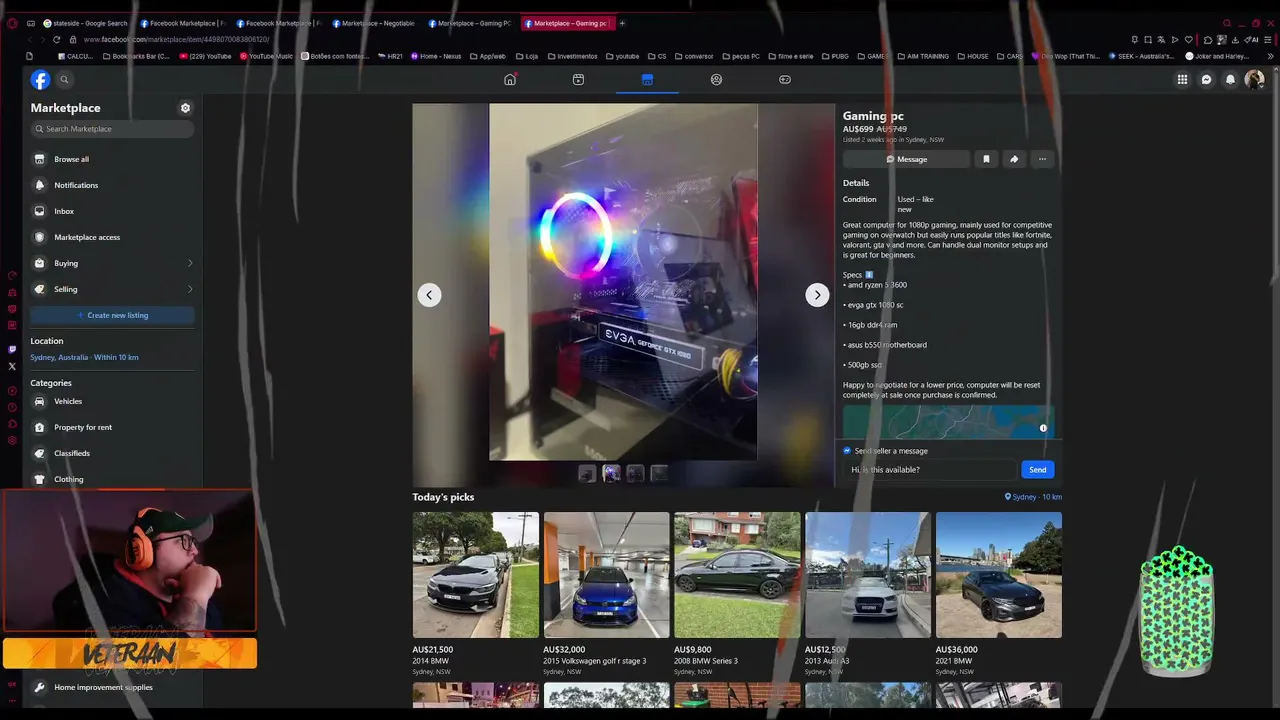Open the notifications bell in header

point(1231,80)
